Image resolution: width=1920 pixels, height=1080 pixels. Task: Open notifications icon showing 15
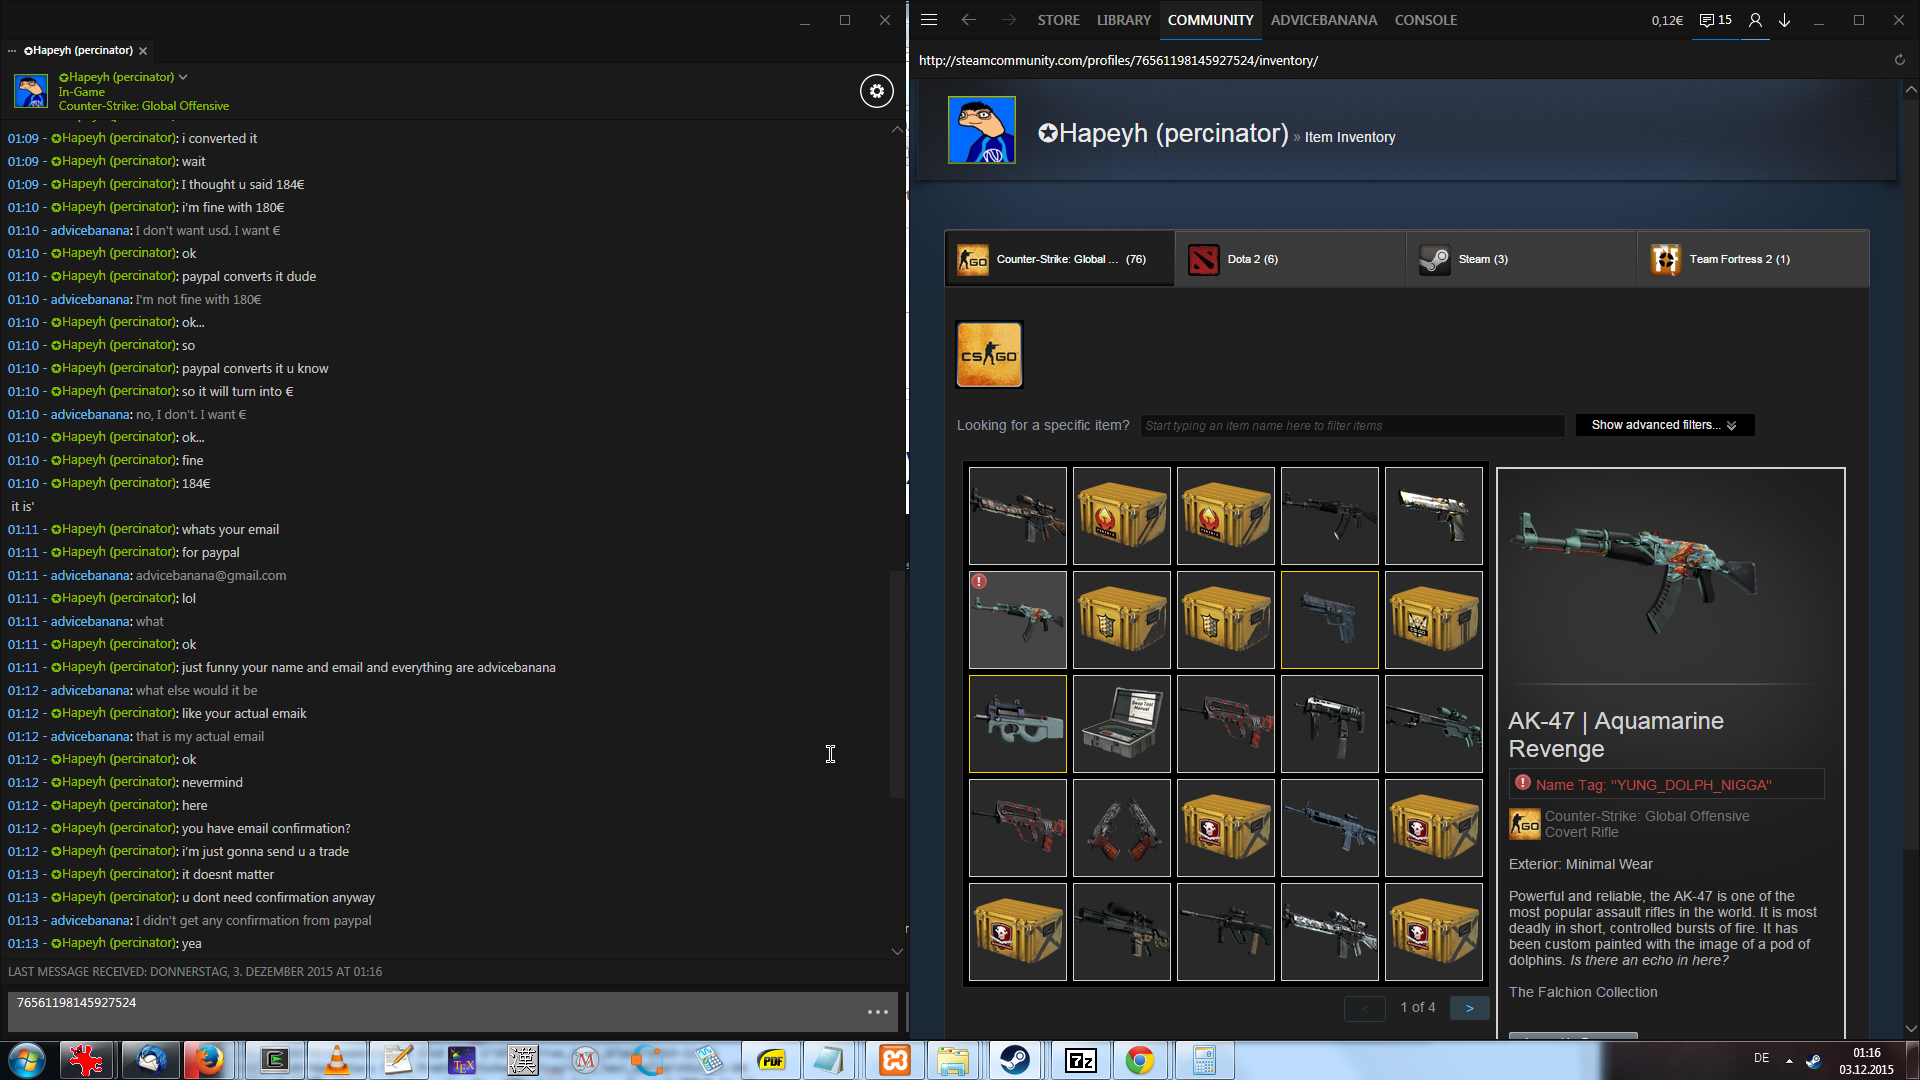[x=1715, y=20]
